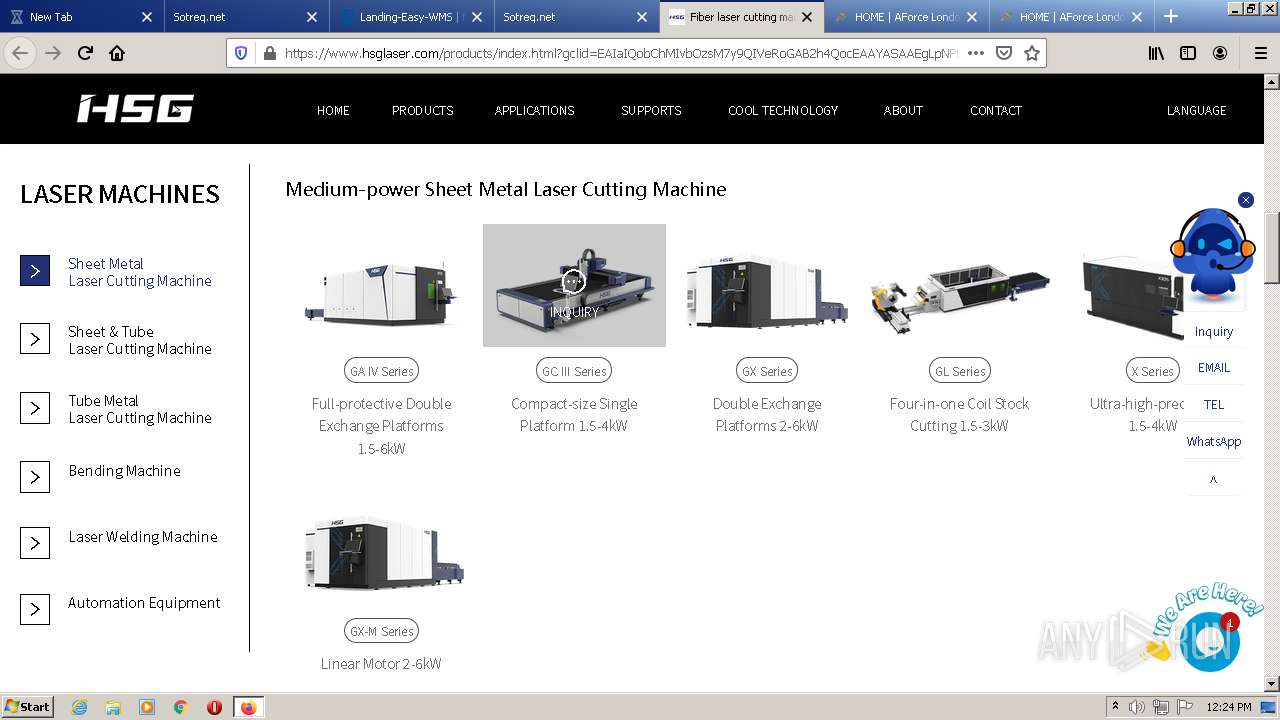Open File Explorer from taskbar
This screenshot has width=1280, height=720.
[x=113, y=707]
